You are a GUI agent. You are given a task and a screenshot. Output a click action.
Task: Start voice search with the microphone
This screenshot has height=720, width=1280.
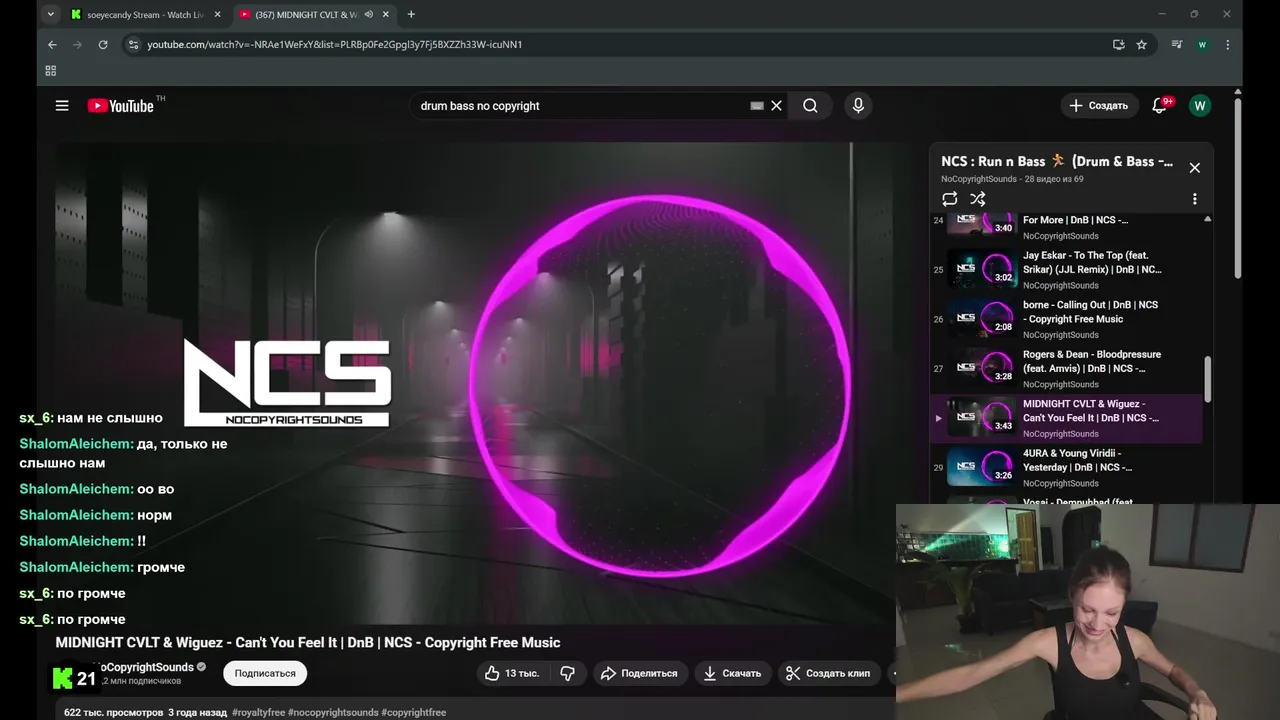click(x=858, y=105)
